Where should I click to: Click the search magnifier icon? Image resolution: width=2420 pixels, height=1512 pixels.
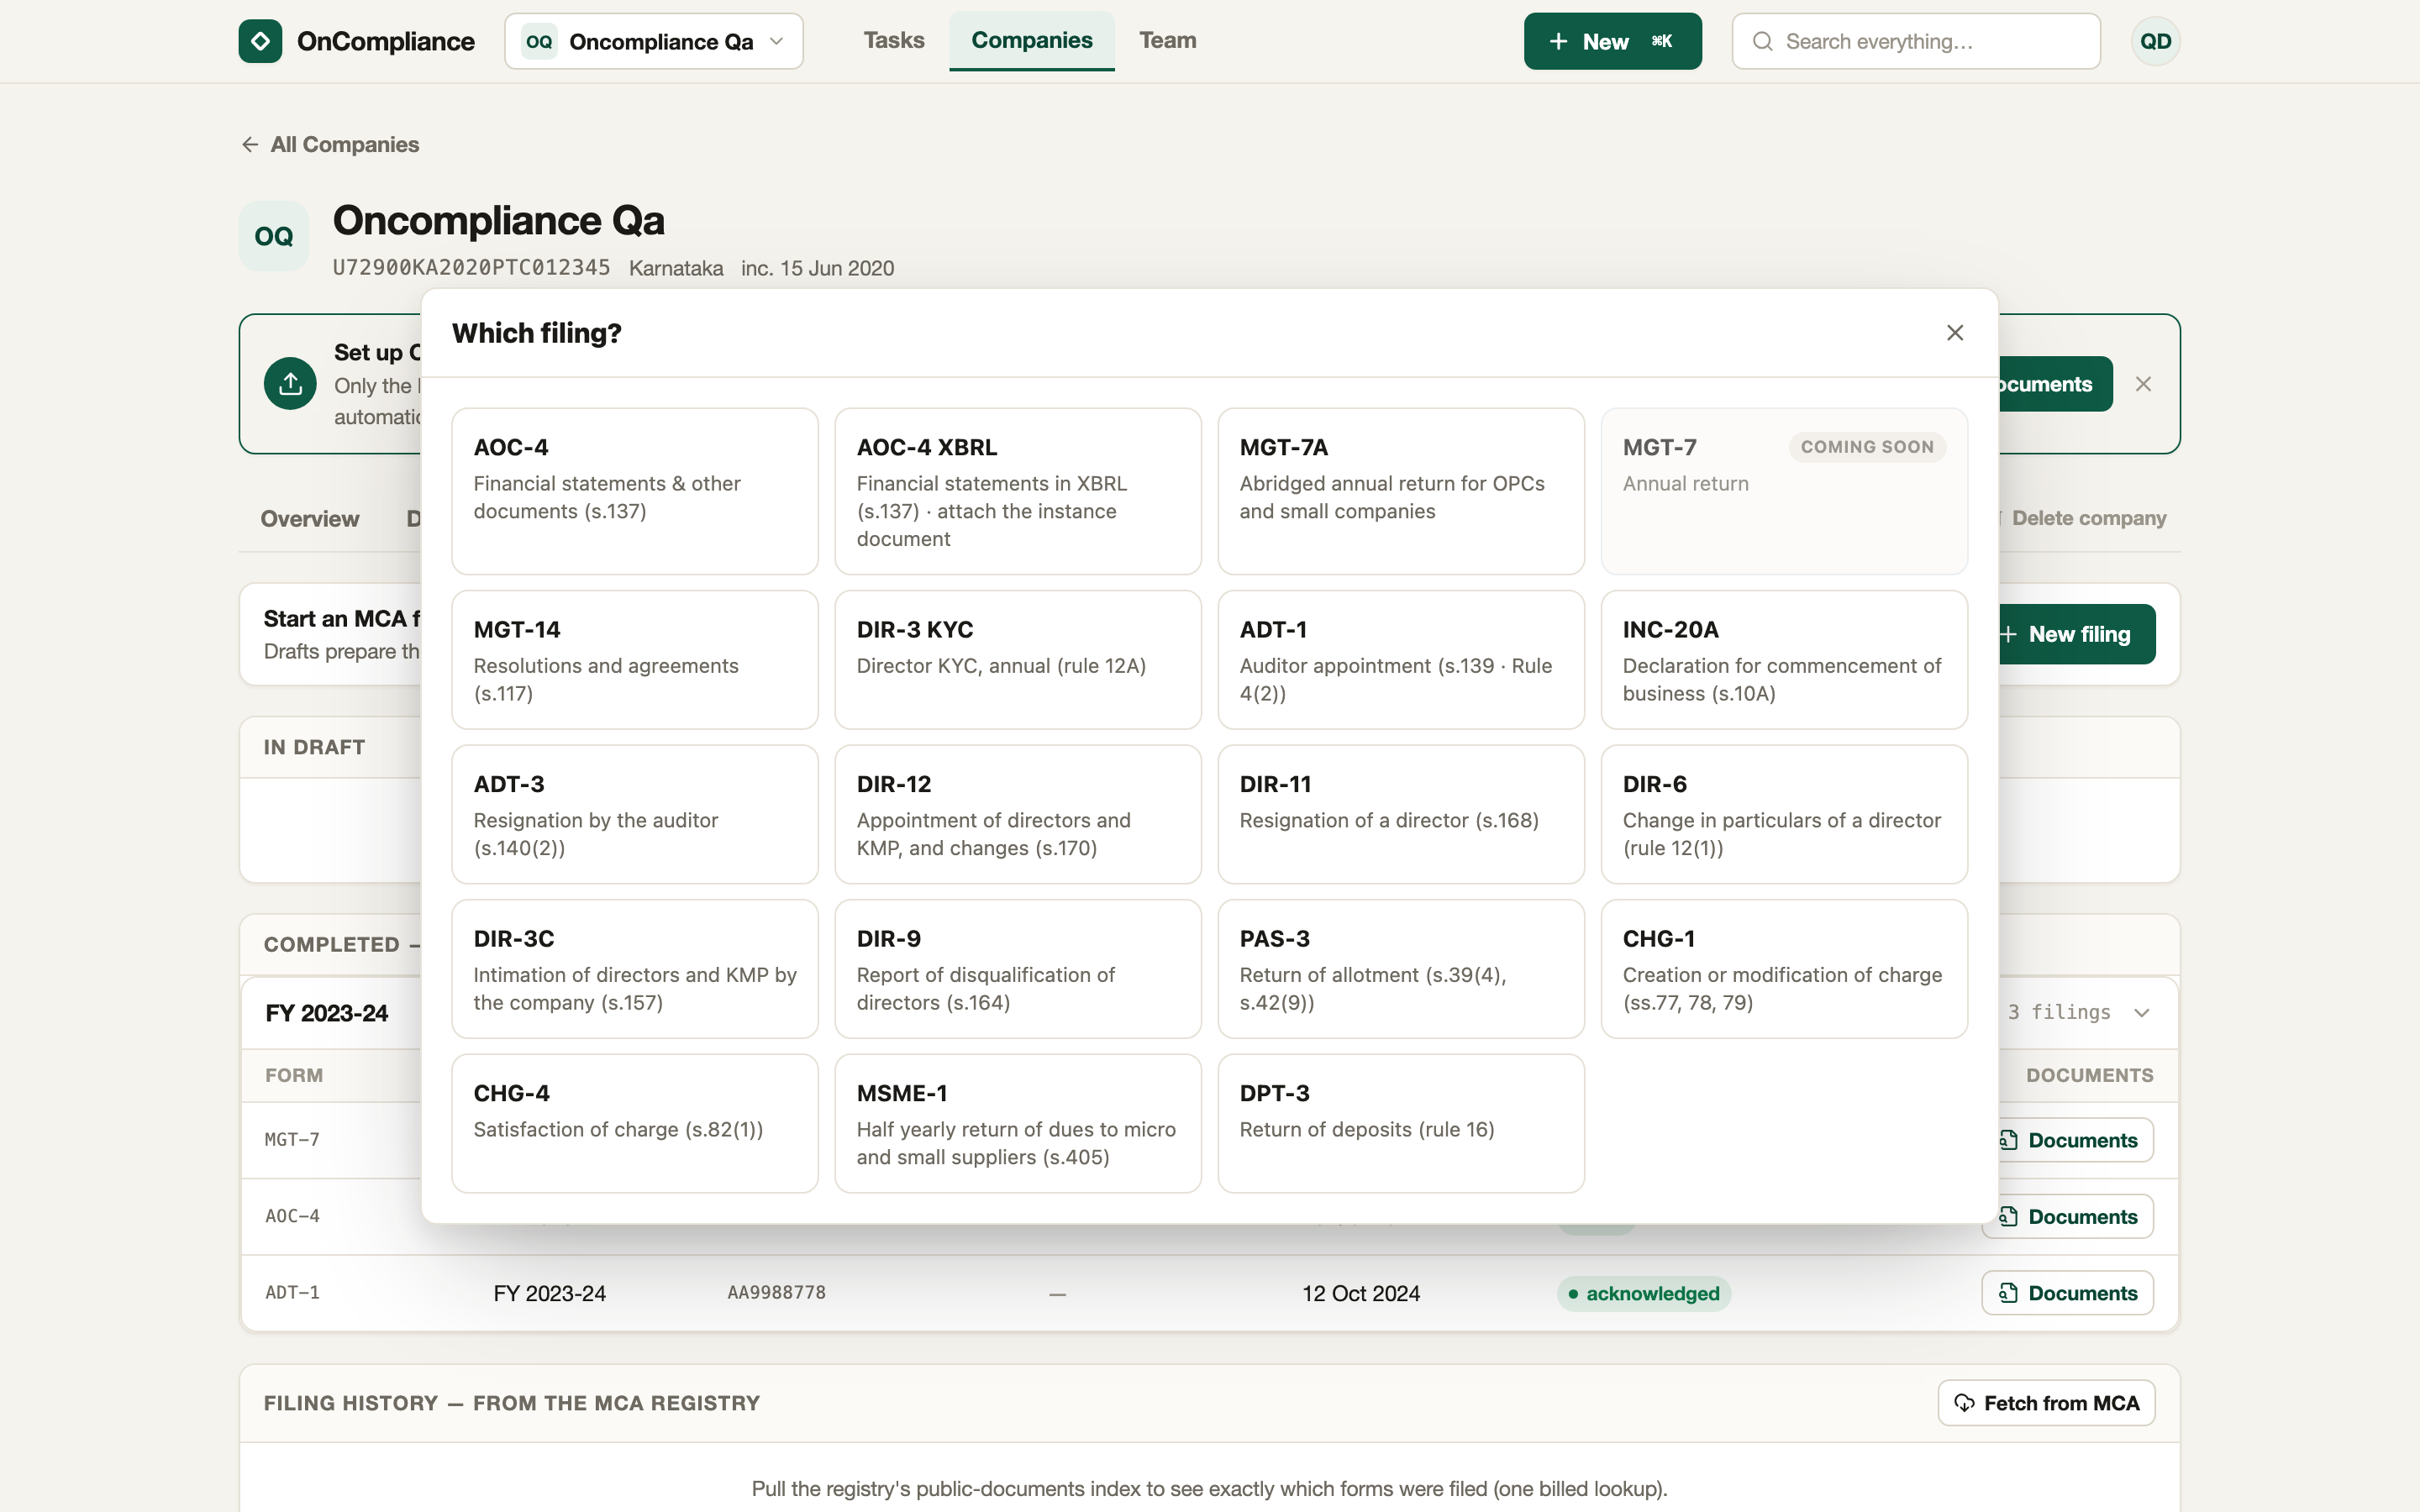coord(1763,42)
